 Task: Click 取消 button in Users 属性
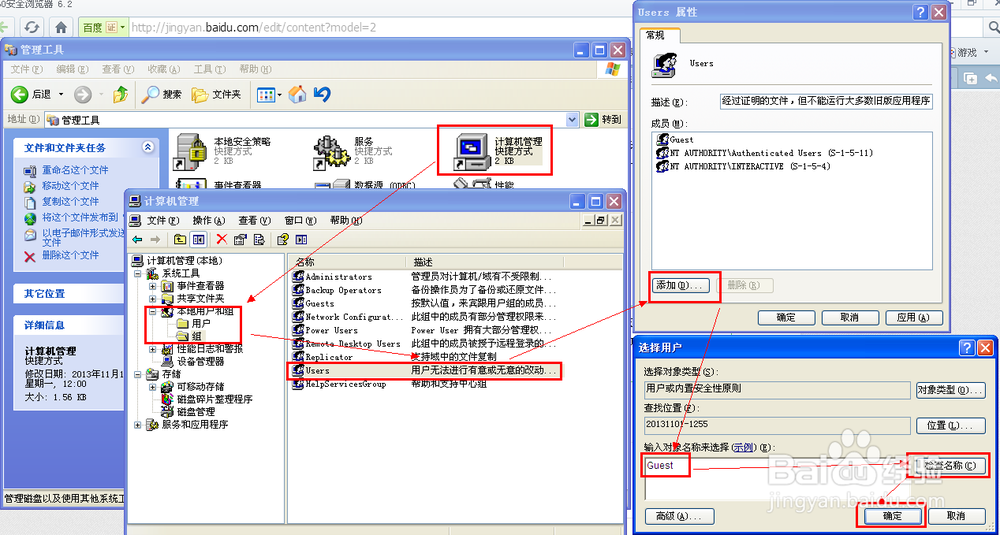pos(849,317)
